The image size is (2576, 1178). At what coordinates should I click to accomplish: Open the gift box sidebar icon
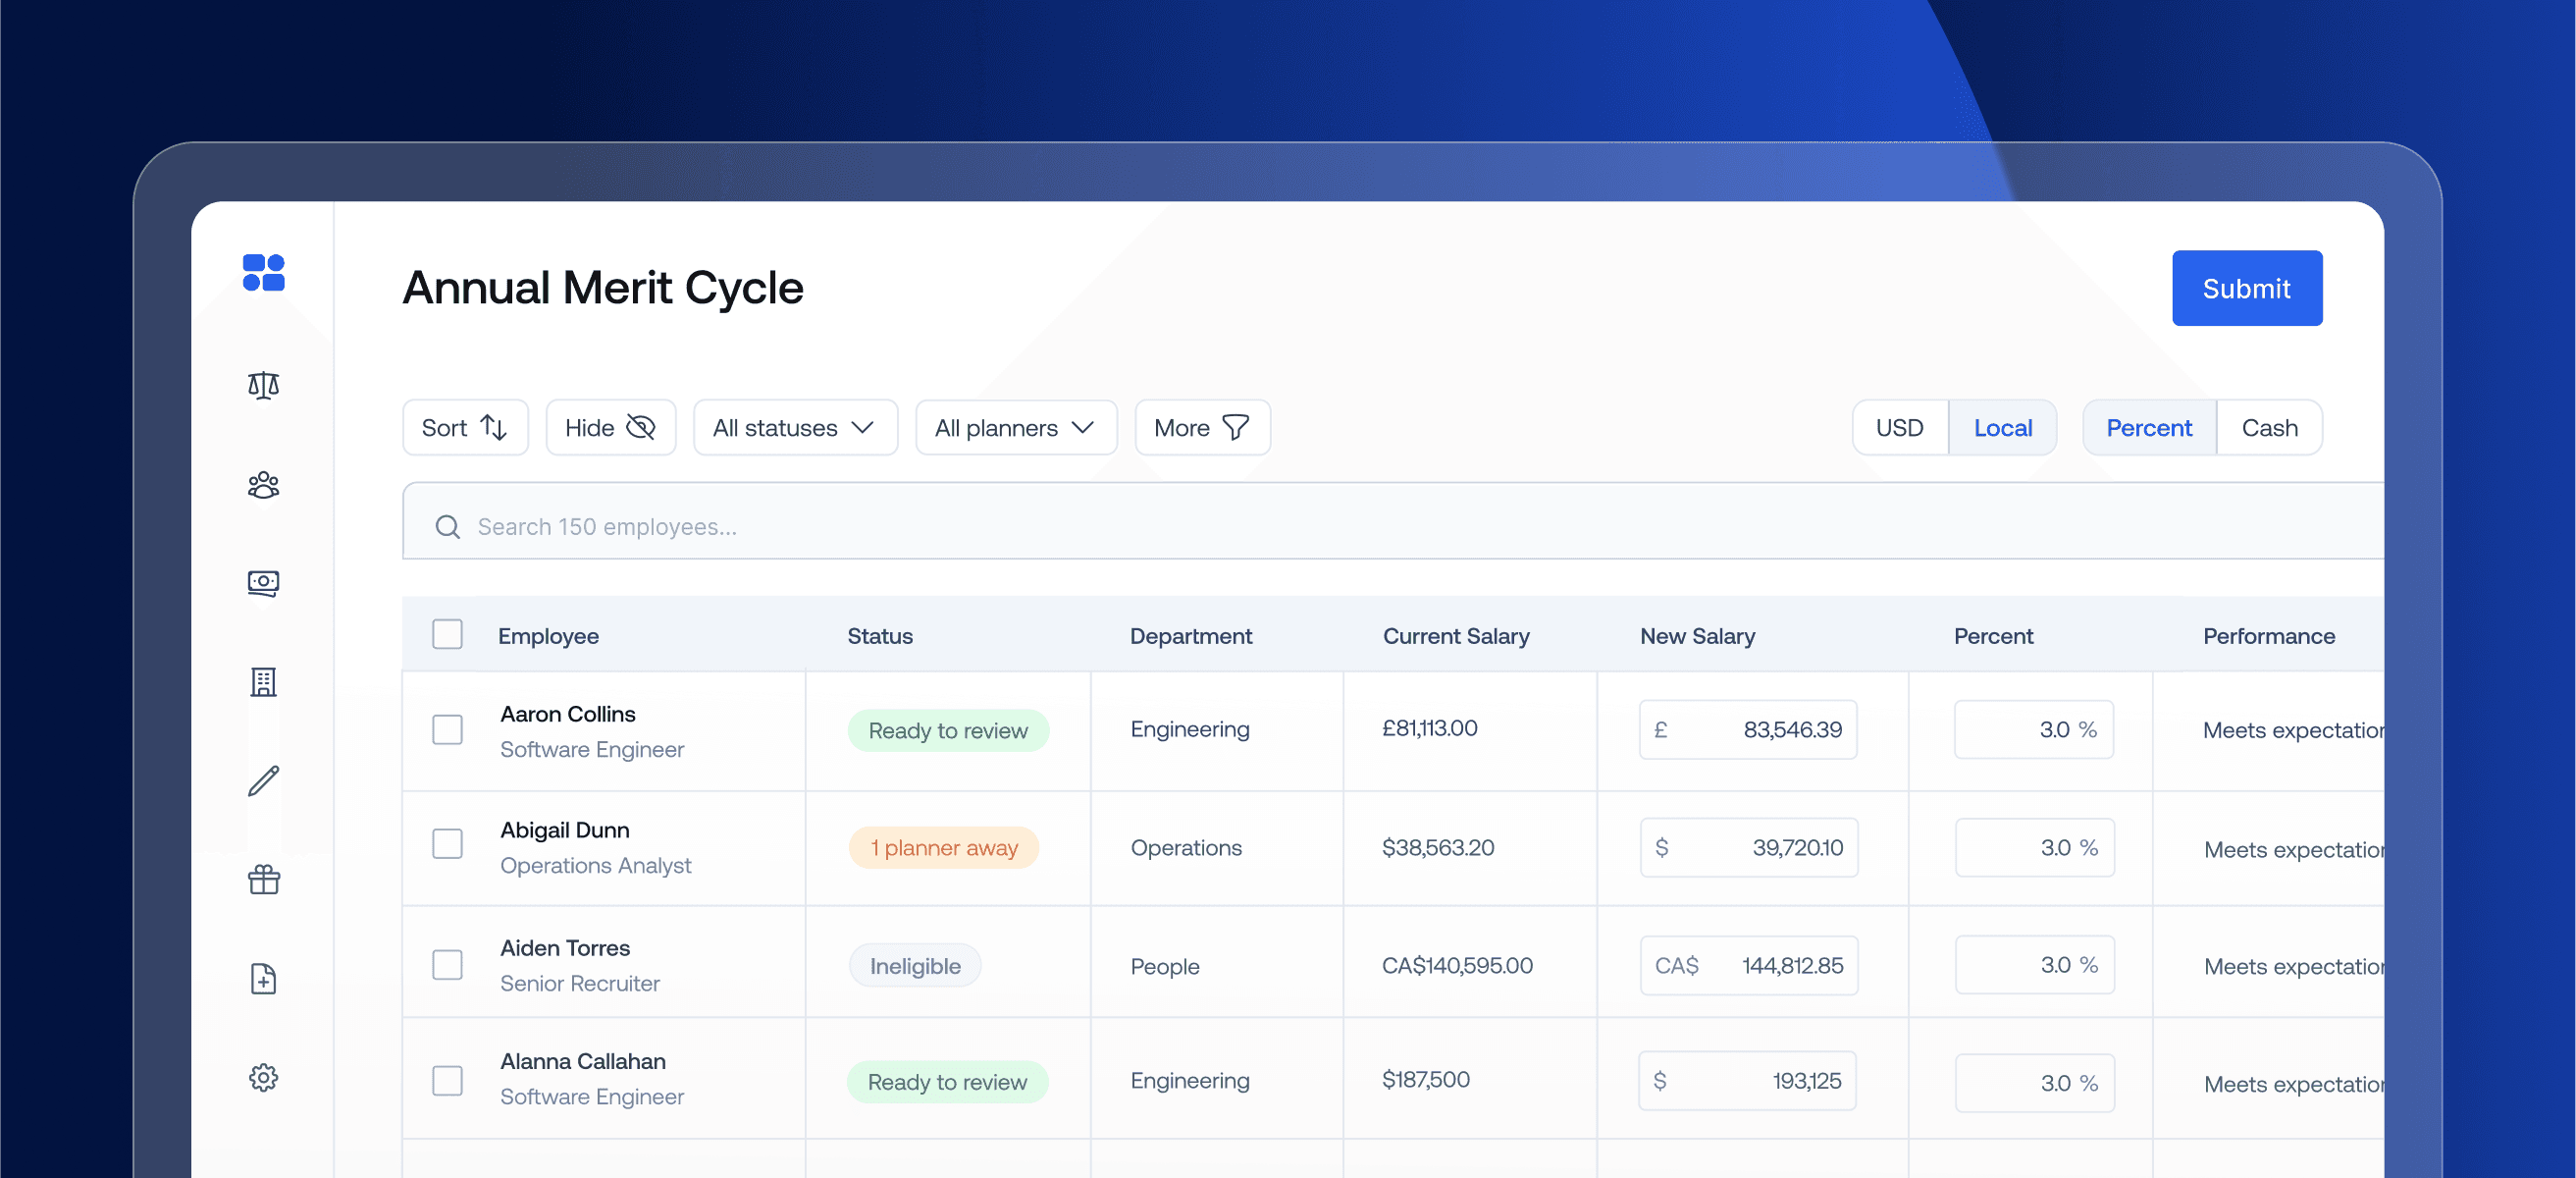coord(263,879)
